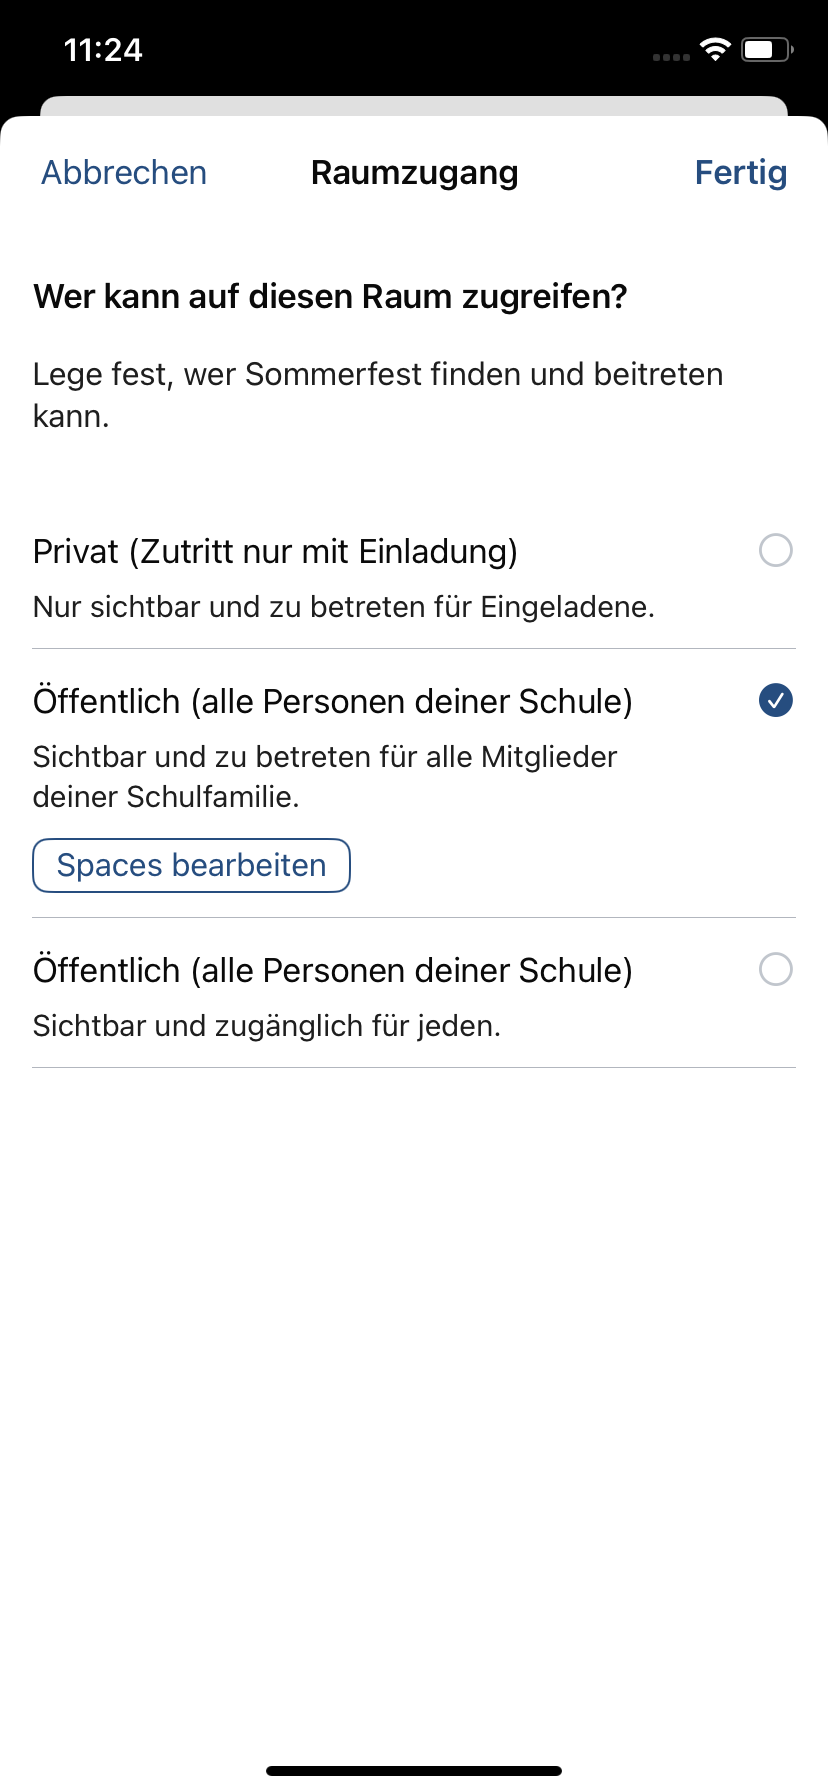
Task: Click the "Wer kann auf diesen Raum zugreifen?" heading
Action: coord(330,297)
